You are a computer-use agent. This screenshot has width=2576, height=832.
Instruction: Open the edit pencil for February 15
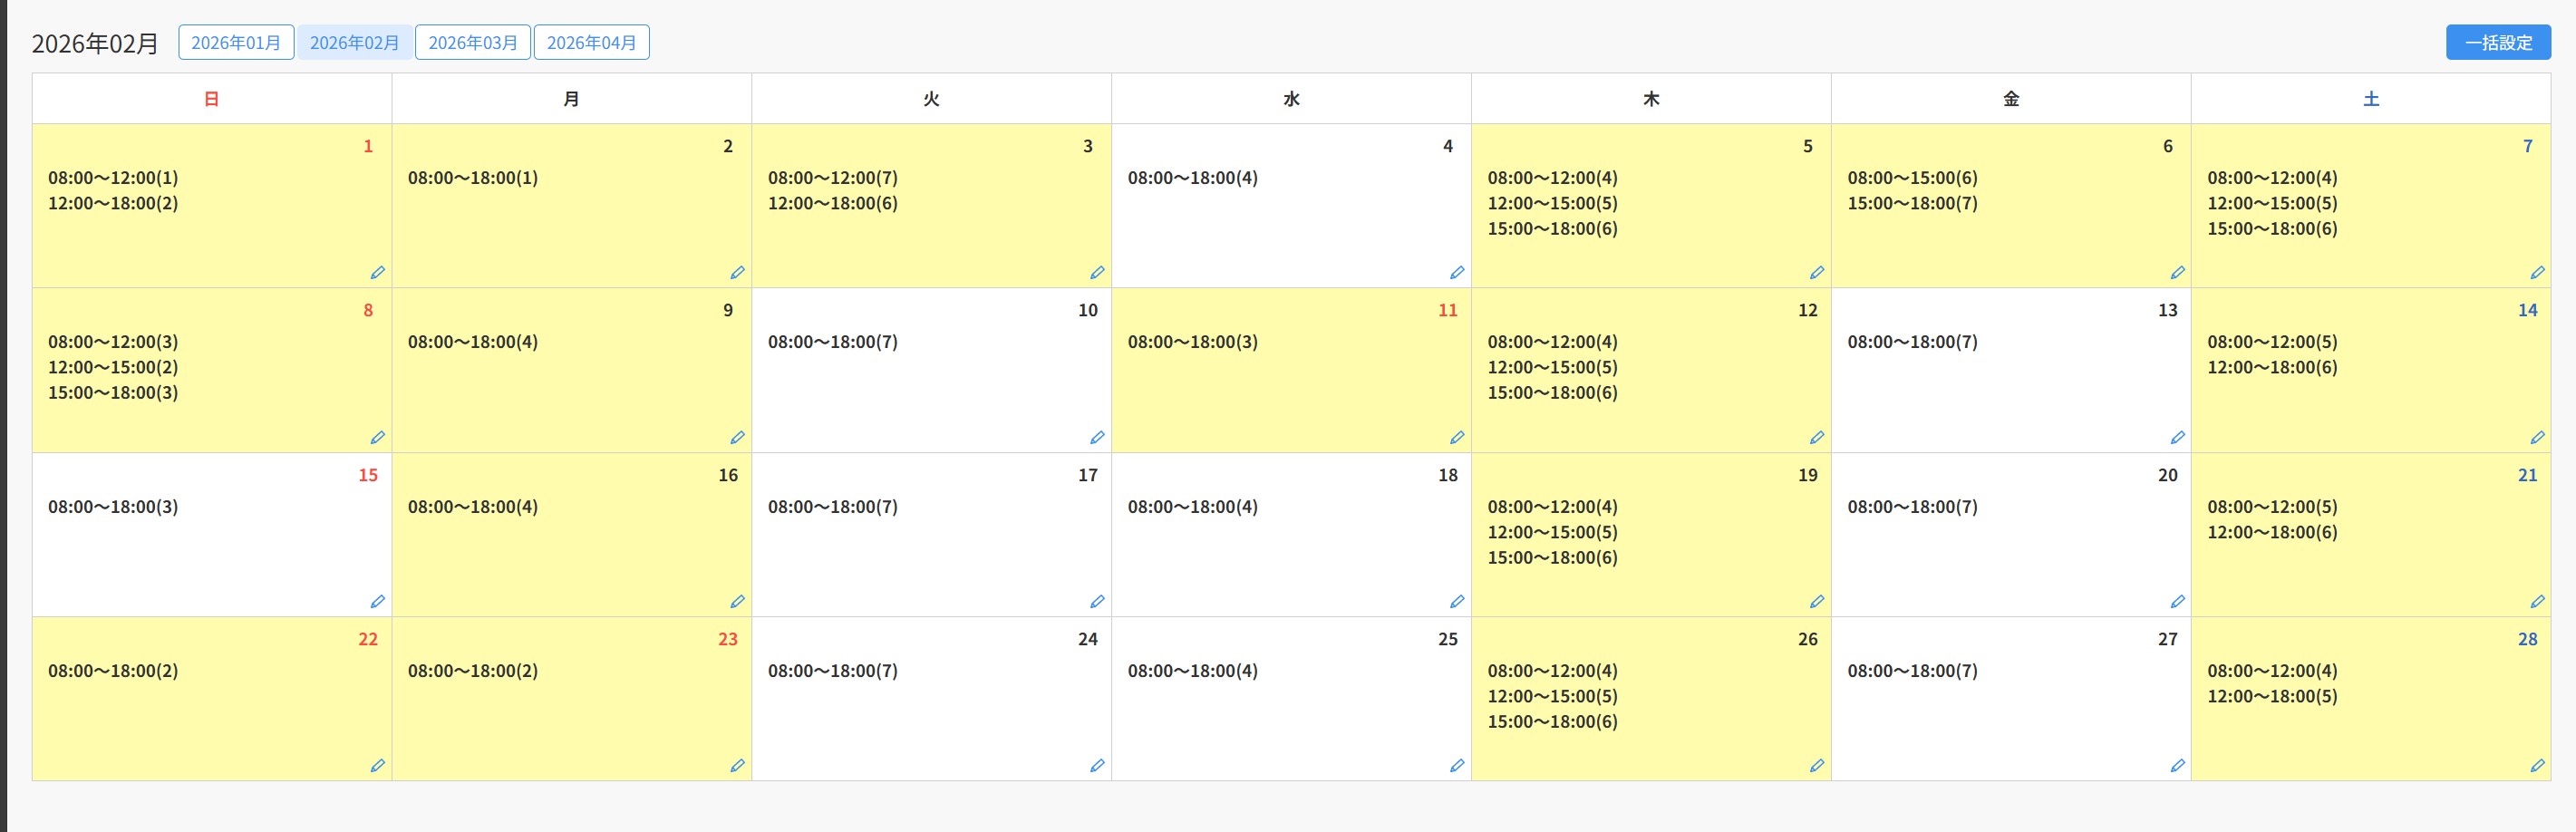377,602
